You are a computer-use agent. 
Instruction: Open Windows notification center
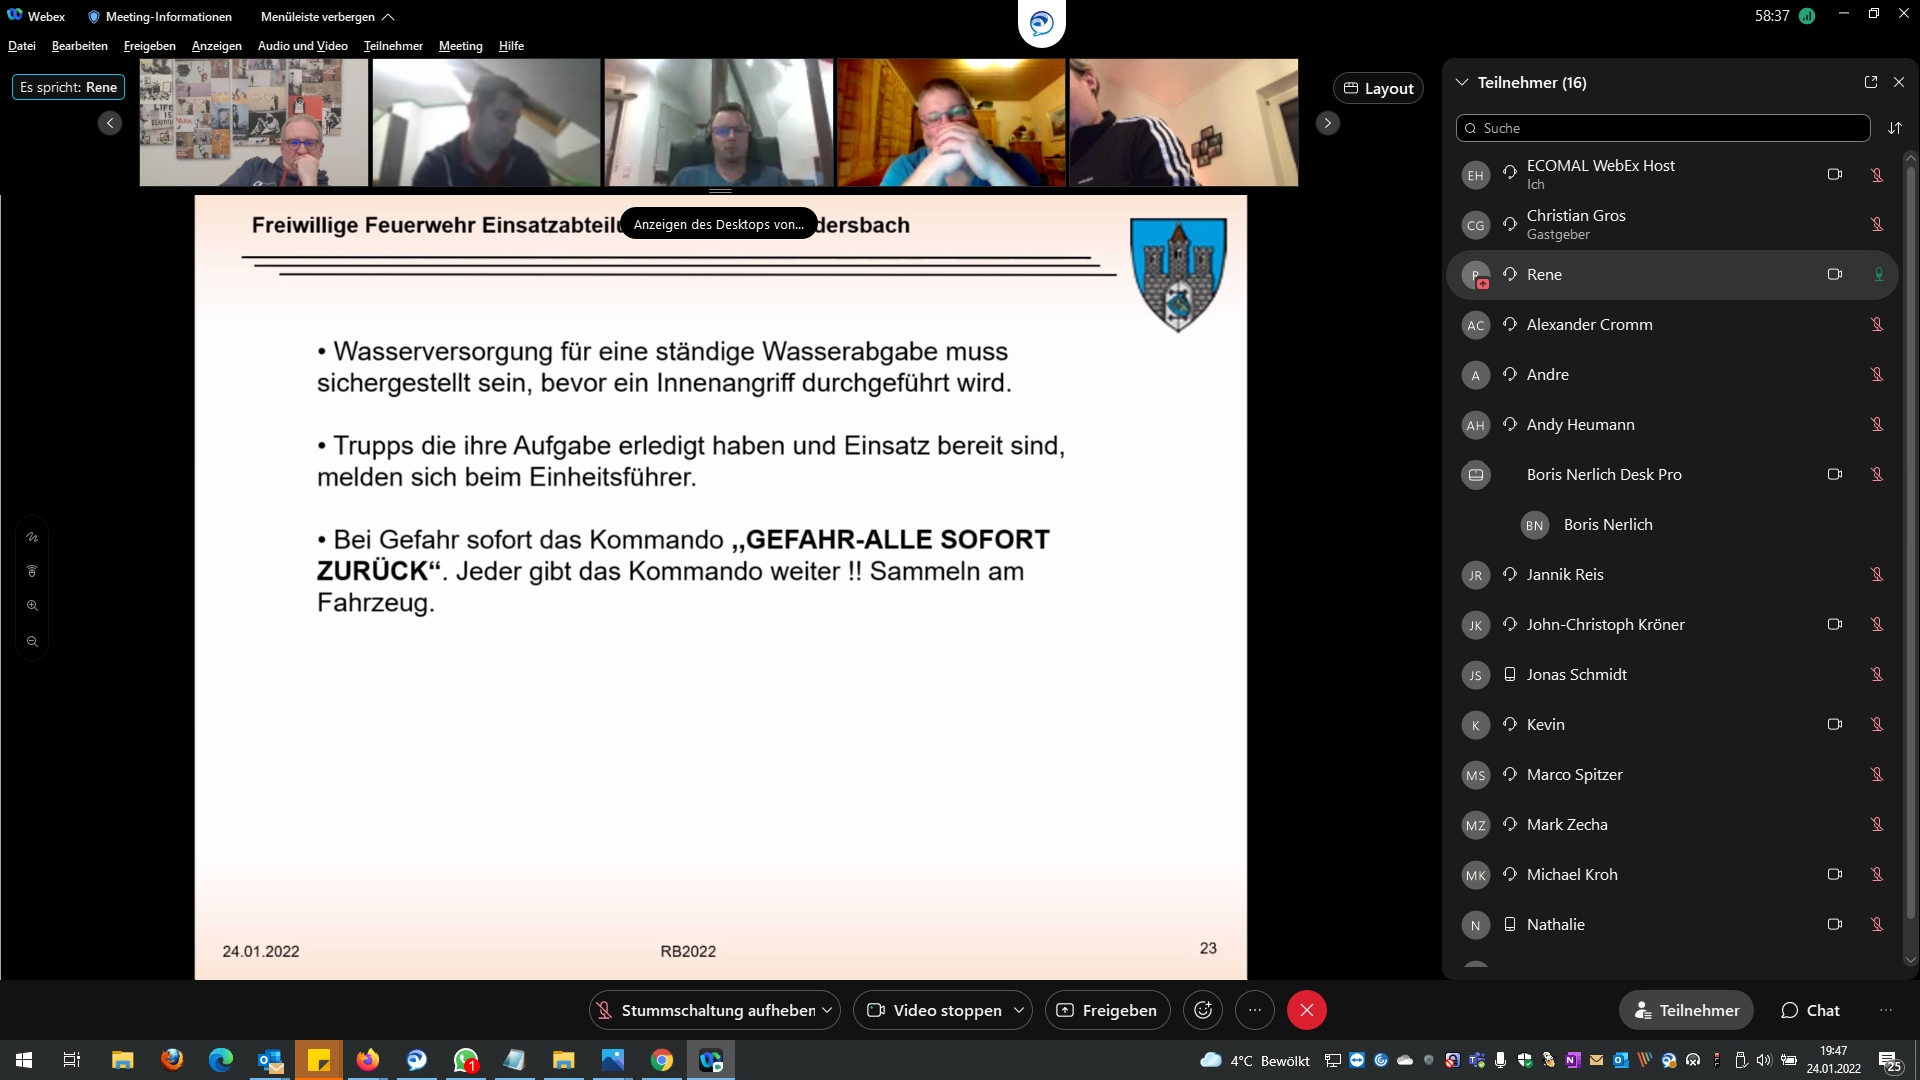point(1890,1060)
